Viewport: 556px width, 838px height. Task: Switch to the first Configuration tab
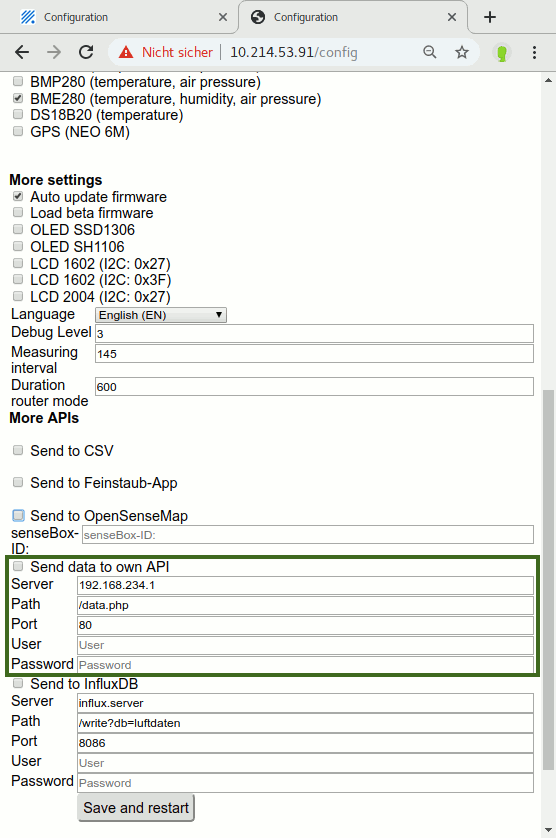point(119,18)
